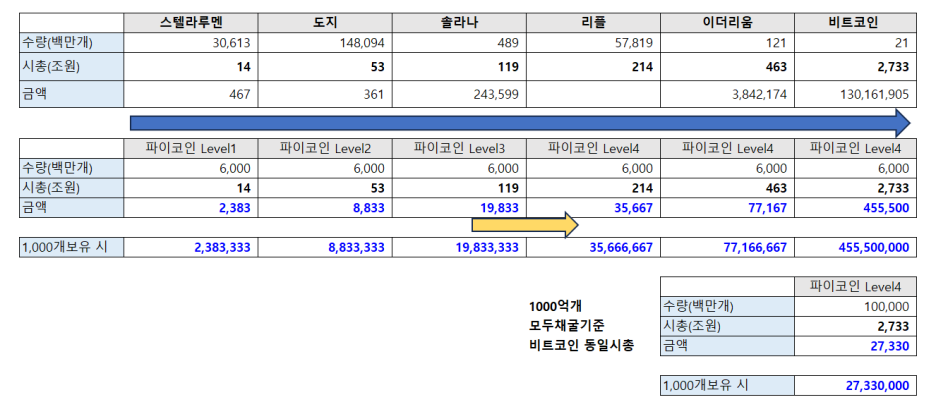Click the 1,000개보유 시 label beside 27,330,000
This screenshot has height=414, width=936.
click(x=728, y=386)
